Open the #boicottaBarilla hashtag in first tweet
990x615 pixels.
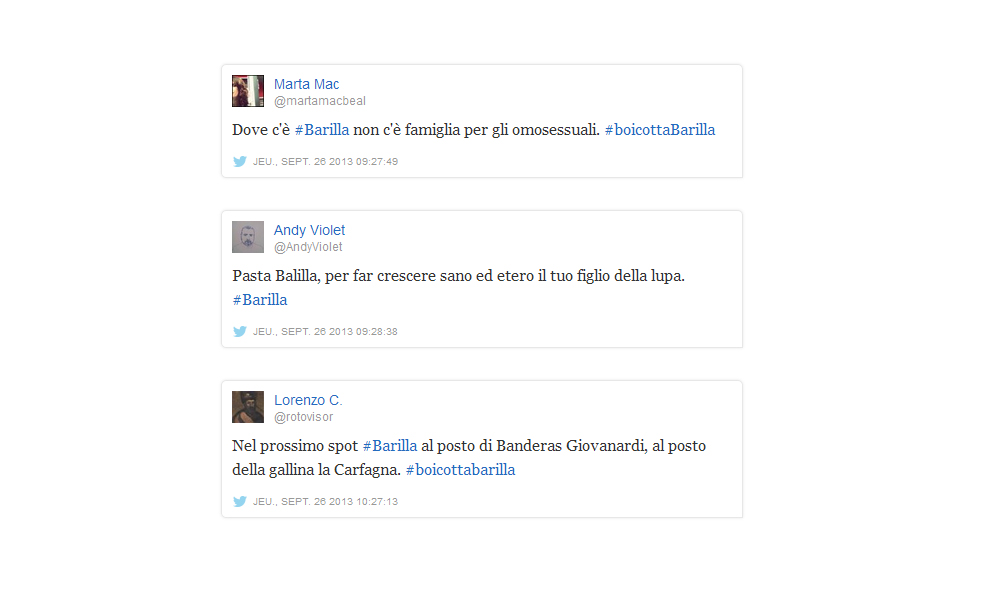(660, 130)
